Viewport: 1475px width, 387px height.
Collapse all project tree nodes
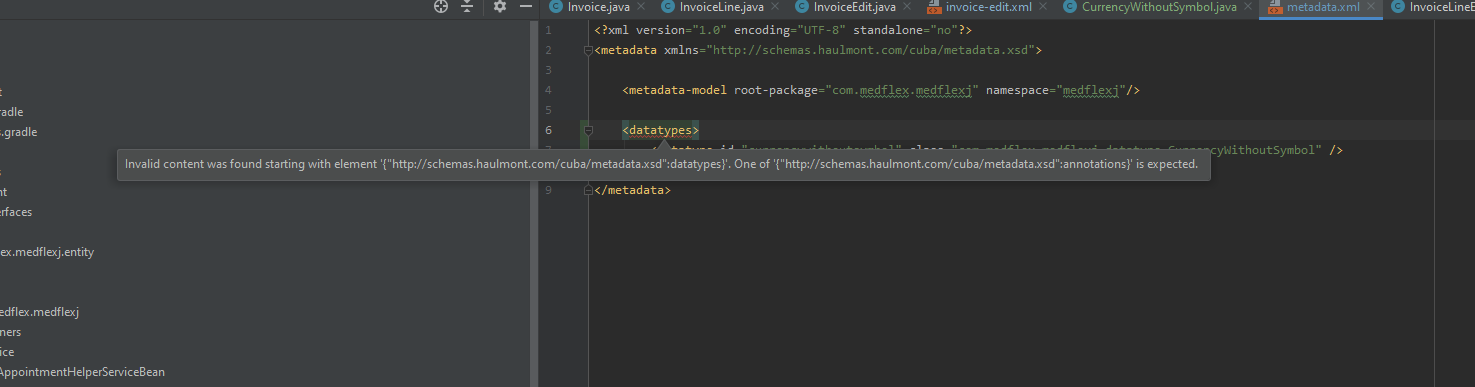pos(467,6)
